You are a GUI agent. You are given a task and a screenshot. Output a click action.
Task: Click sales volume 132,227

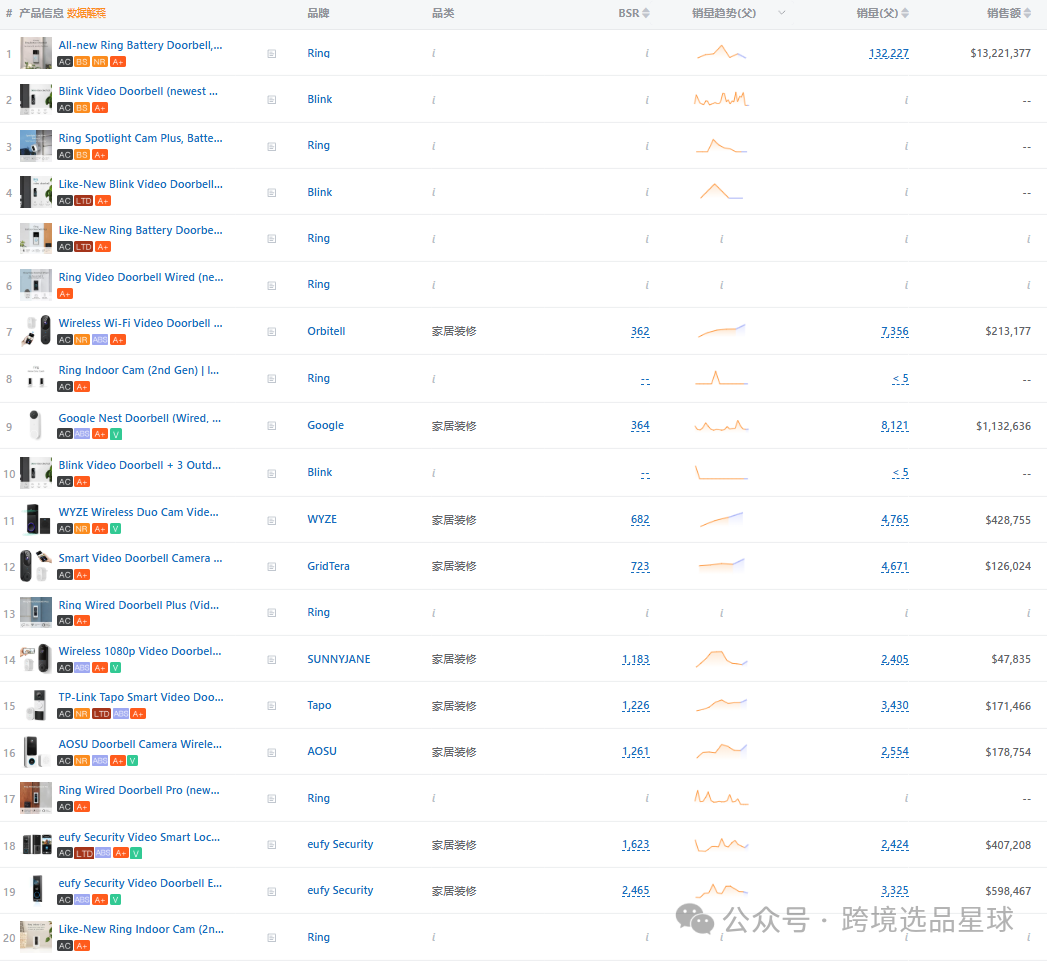pos(889,53)
